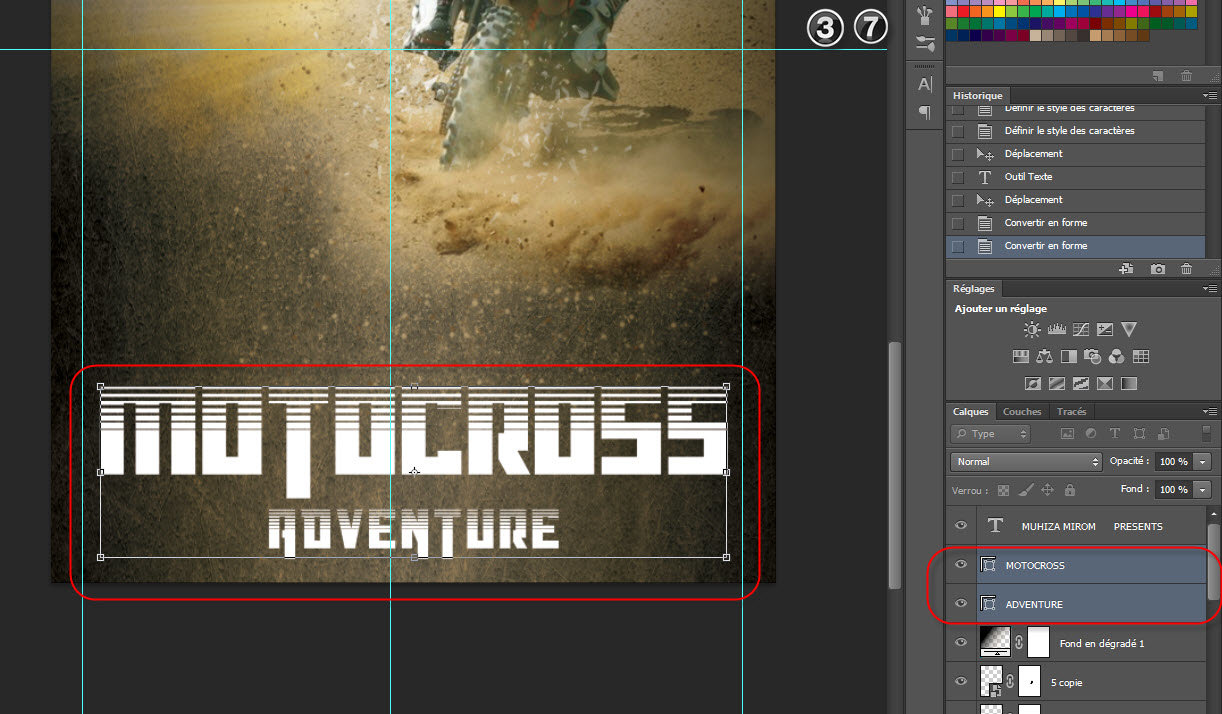This screenshot has width=1222, height=714.
Task: Open the layer filter Type dropdown
Action: [x=990, y=434]
